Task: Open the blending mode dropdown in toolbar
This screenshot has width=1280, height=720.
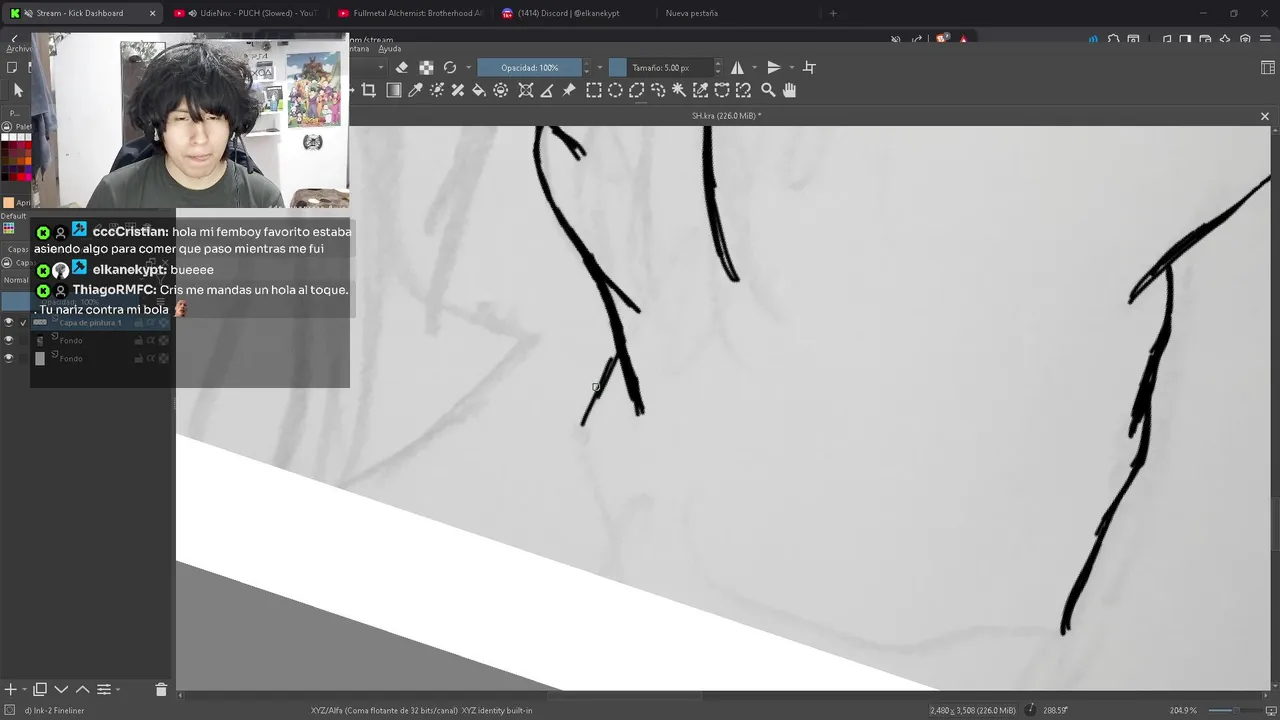Action: (380, 67)
